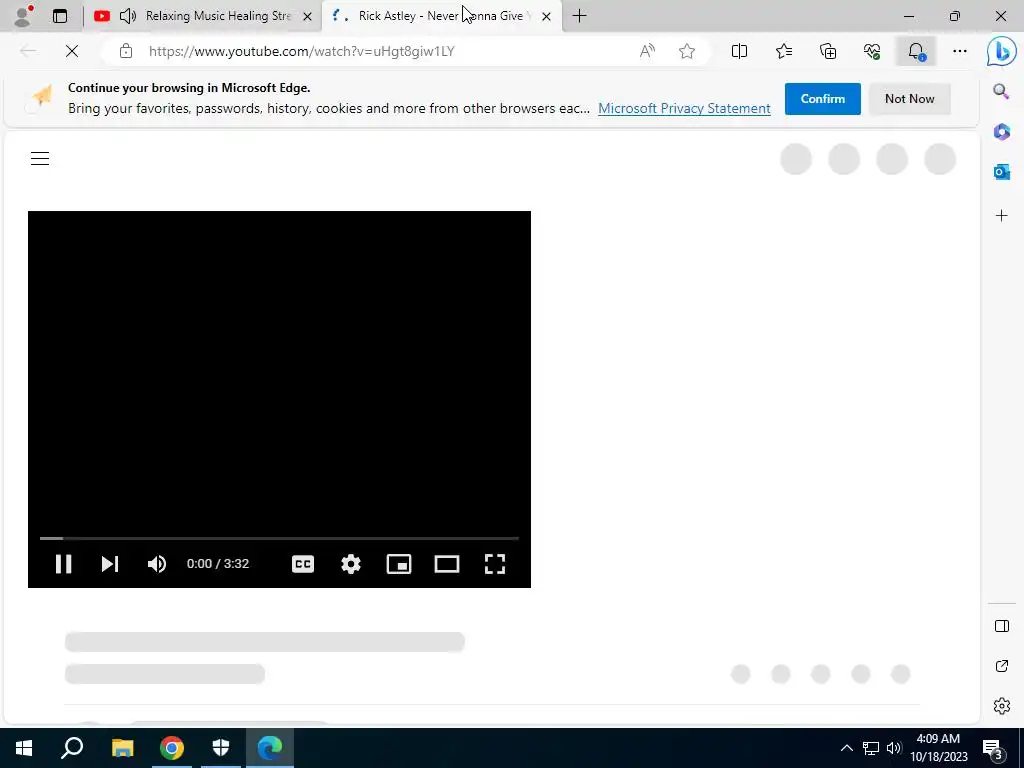Open taskbar search

point(72,748)
